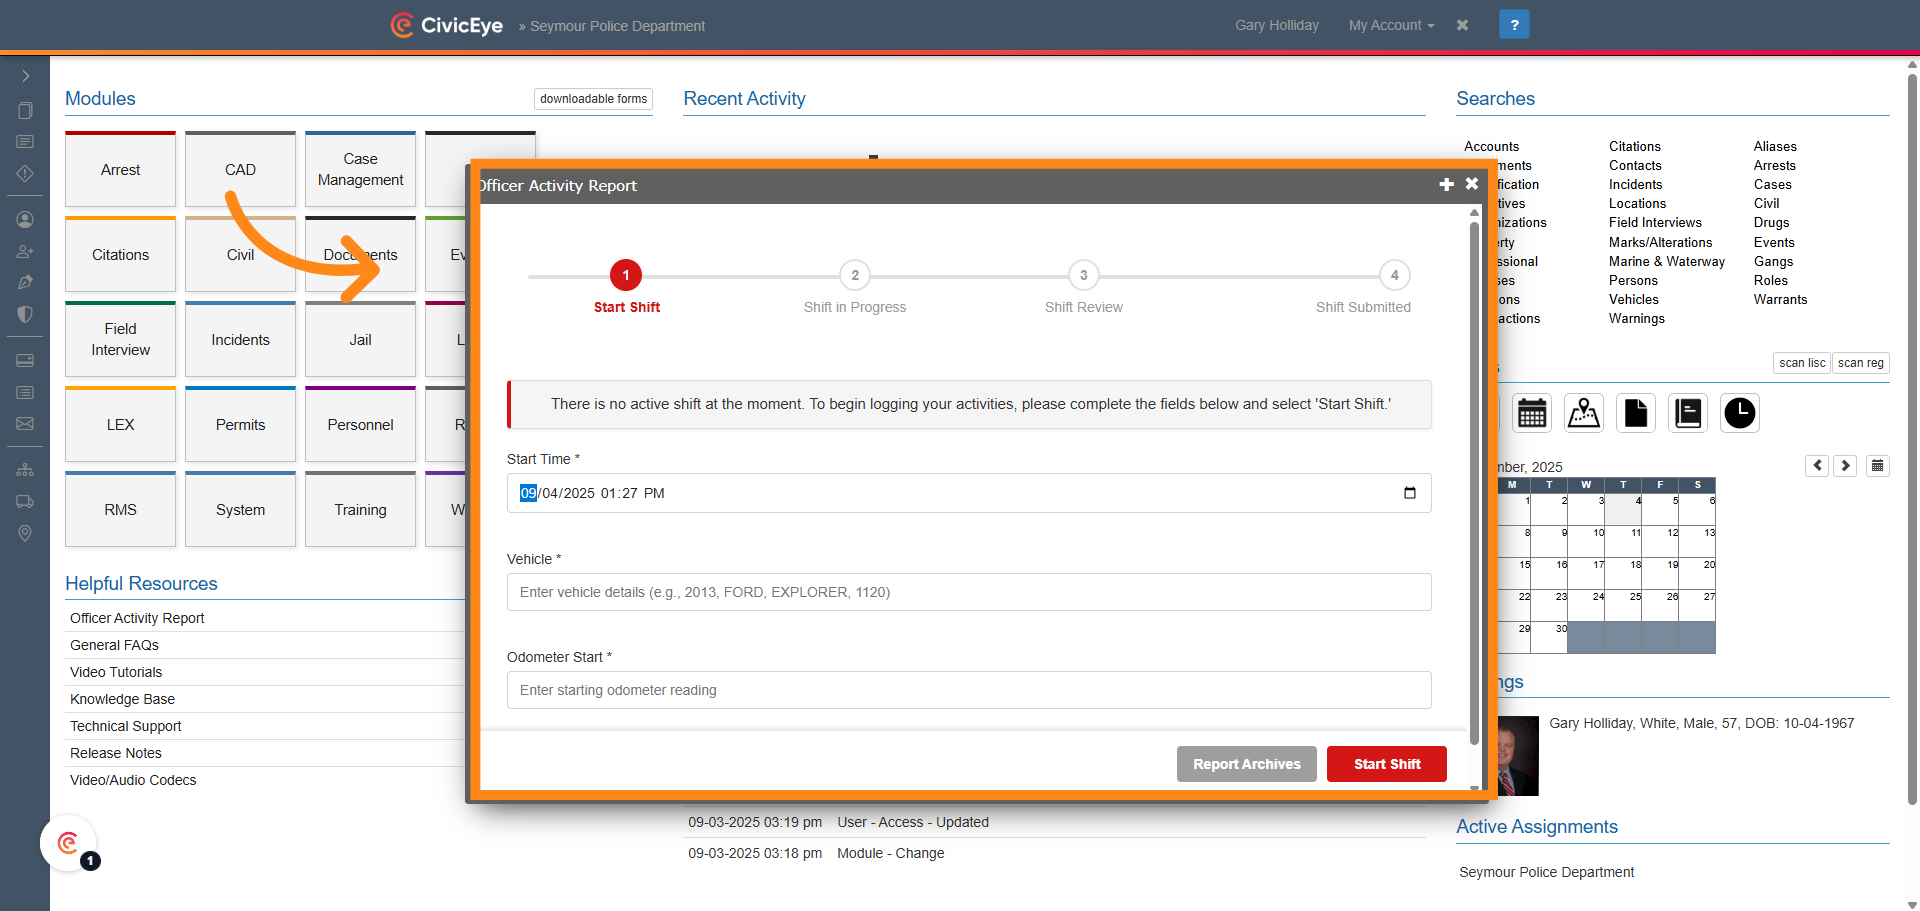Open Officer Activity Report in Helpful Resources

point(137,618)
